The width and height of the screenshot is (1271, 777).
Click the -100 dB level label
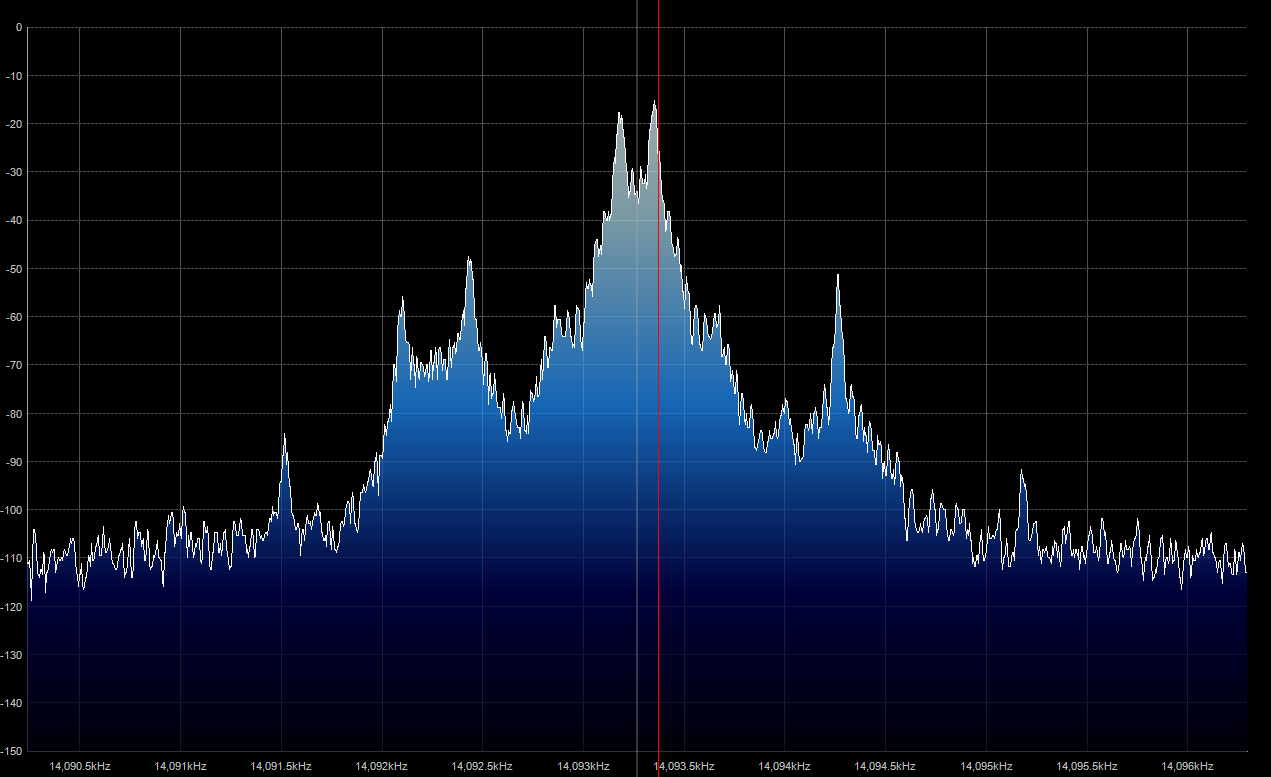pyautogui.click(x=13, y=510)
